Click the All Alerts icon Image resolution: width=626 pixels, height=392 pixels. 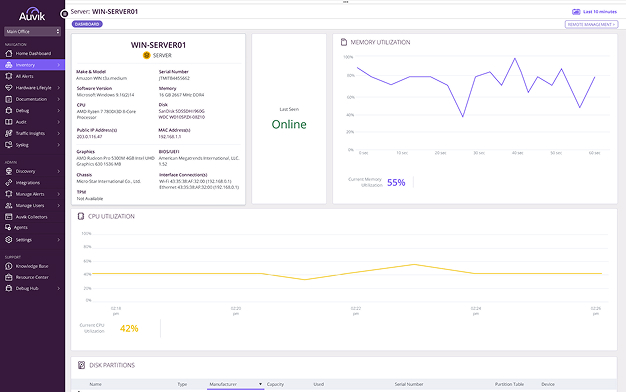8,76
